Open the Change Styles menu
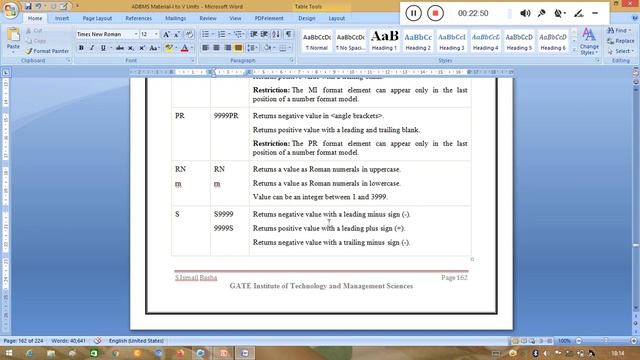The height and width of the screenshot is (360, 640). [589, 41]
